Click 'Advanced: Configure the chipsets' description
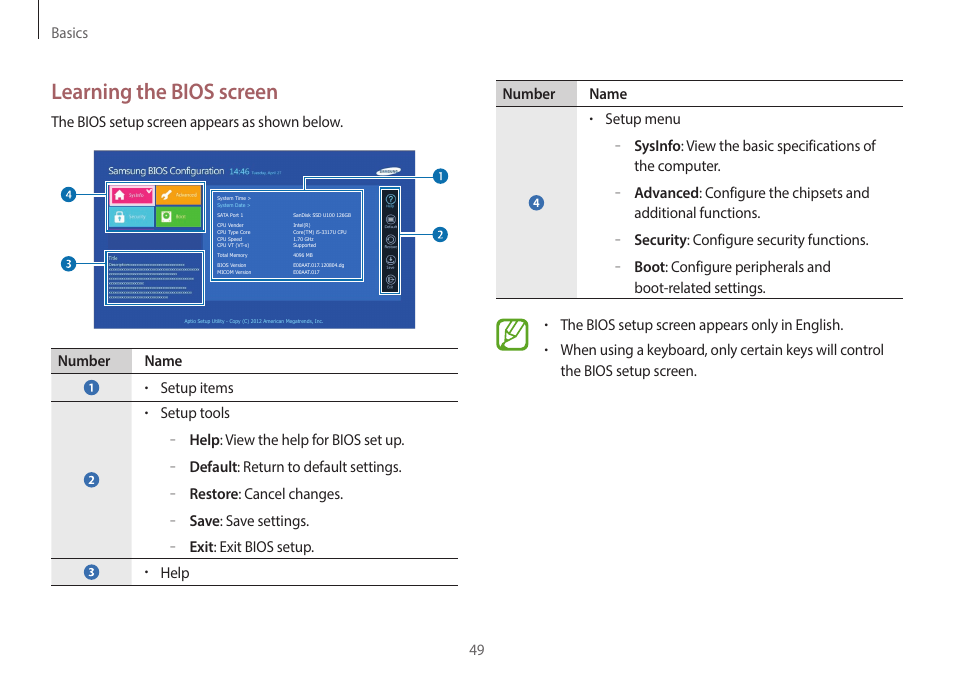 point(751,203)
